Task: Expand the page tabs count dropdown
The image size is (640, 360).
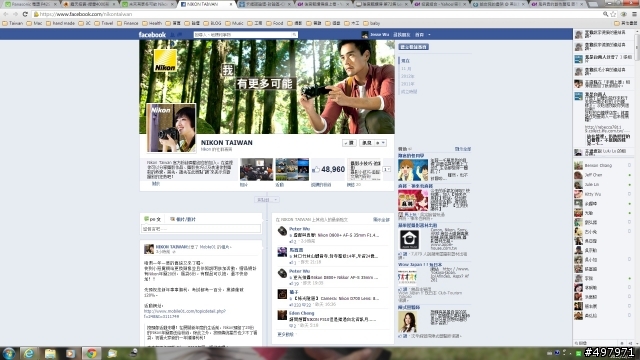Action: click(x=386, y=169)
